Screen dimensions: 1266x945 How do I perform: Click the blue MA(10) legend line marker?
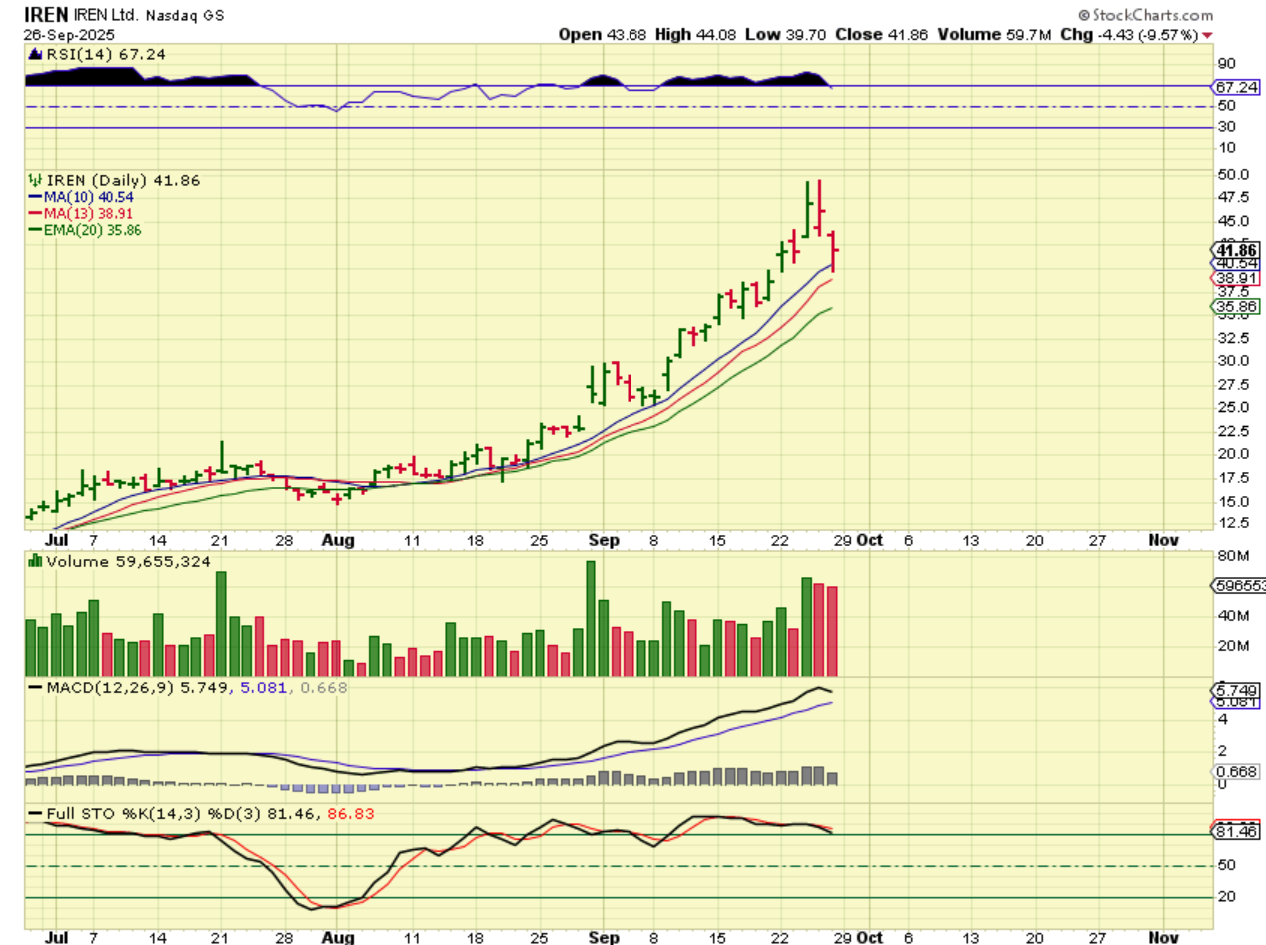coord(35,197)
